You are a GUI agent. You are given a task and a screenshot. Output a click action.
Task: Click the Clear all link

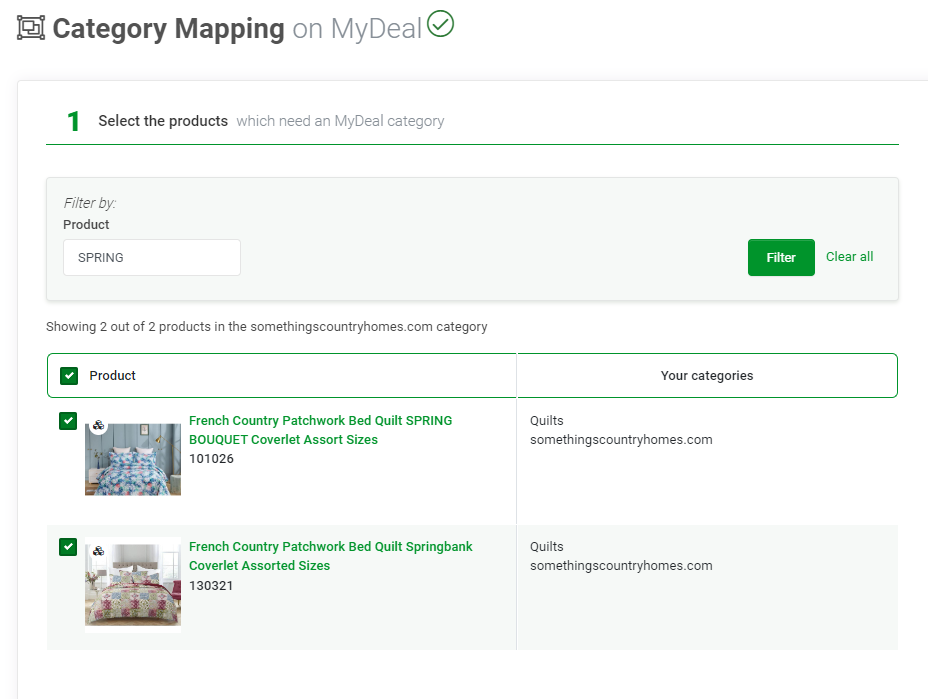tap(849, 257)
